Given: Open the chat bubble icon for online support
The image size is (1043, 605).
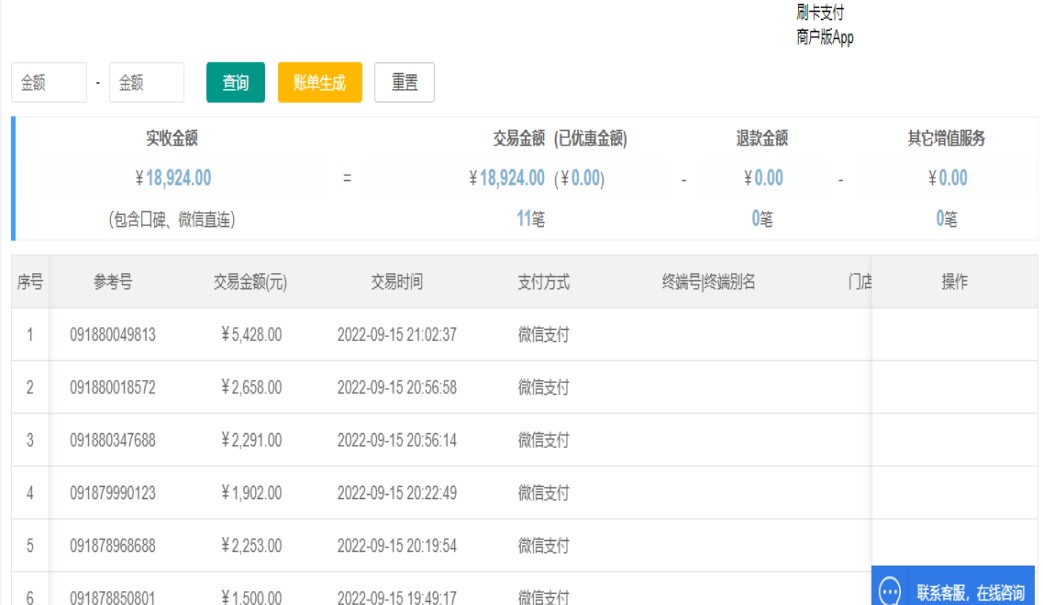Looking at the screenshot, I should coord(890,592).
